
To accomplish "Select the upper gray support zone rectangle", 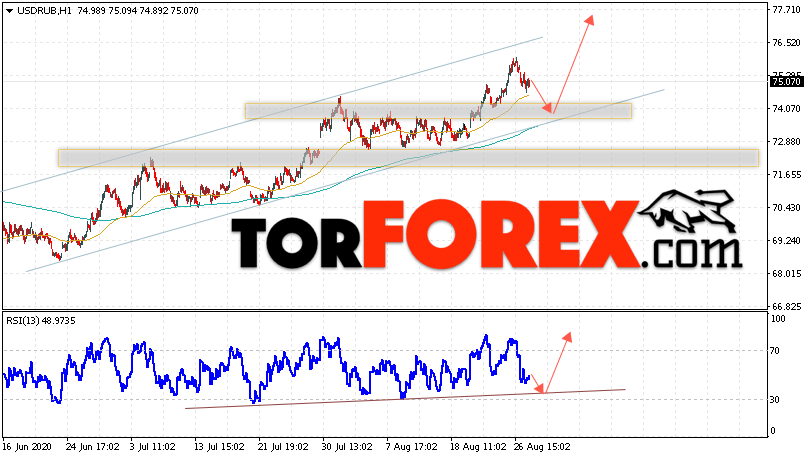I will (439, 111).
